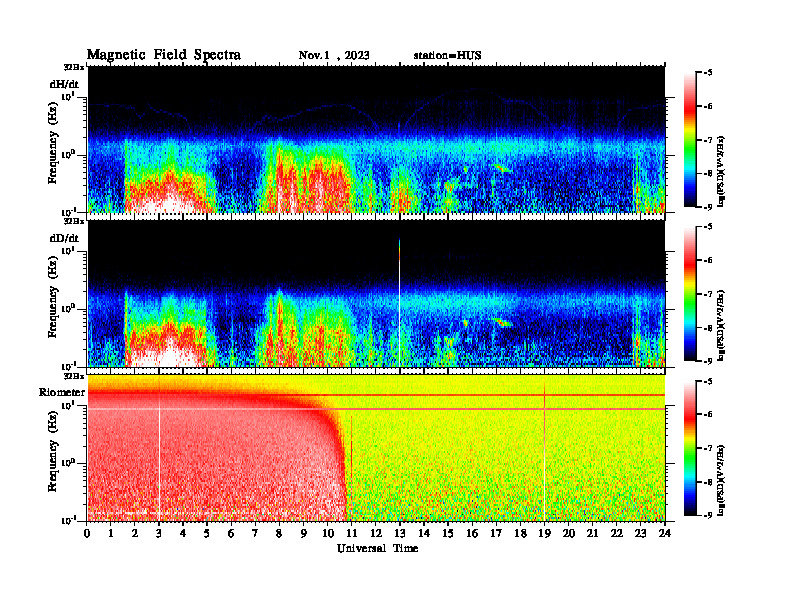Click the -7 tick on the dD/dt colorbar
The width and height of the screenshot is (792, 612).
click(707, 294)
